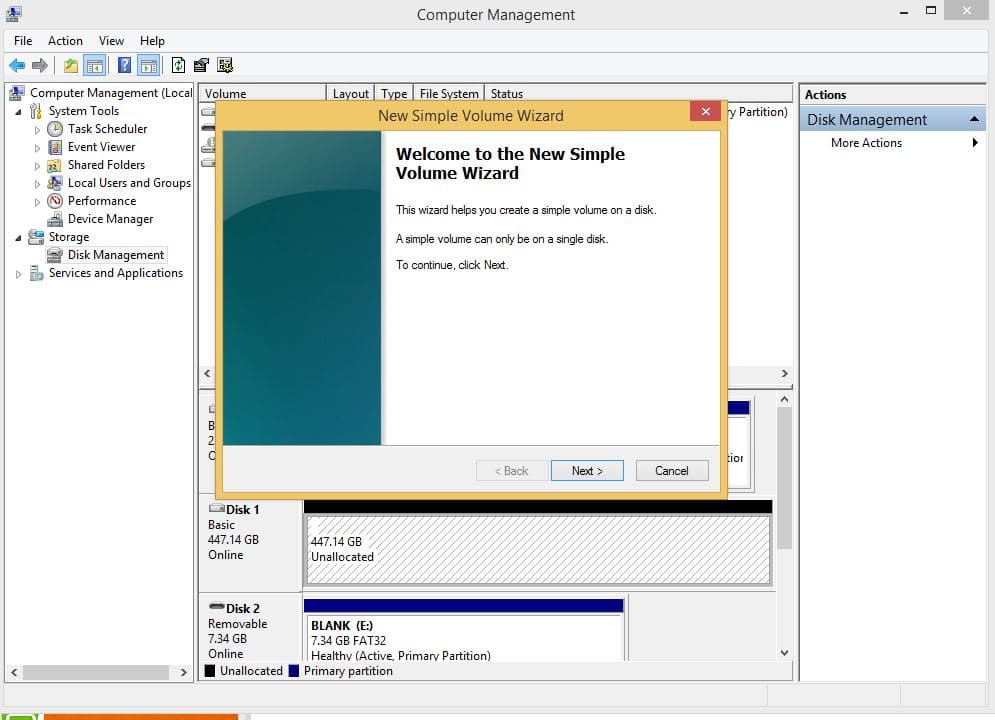The height and width of the screenshot is (720, 995).
Task: Sort by the File System column header
Action: tap(449, 93)
